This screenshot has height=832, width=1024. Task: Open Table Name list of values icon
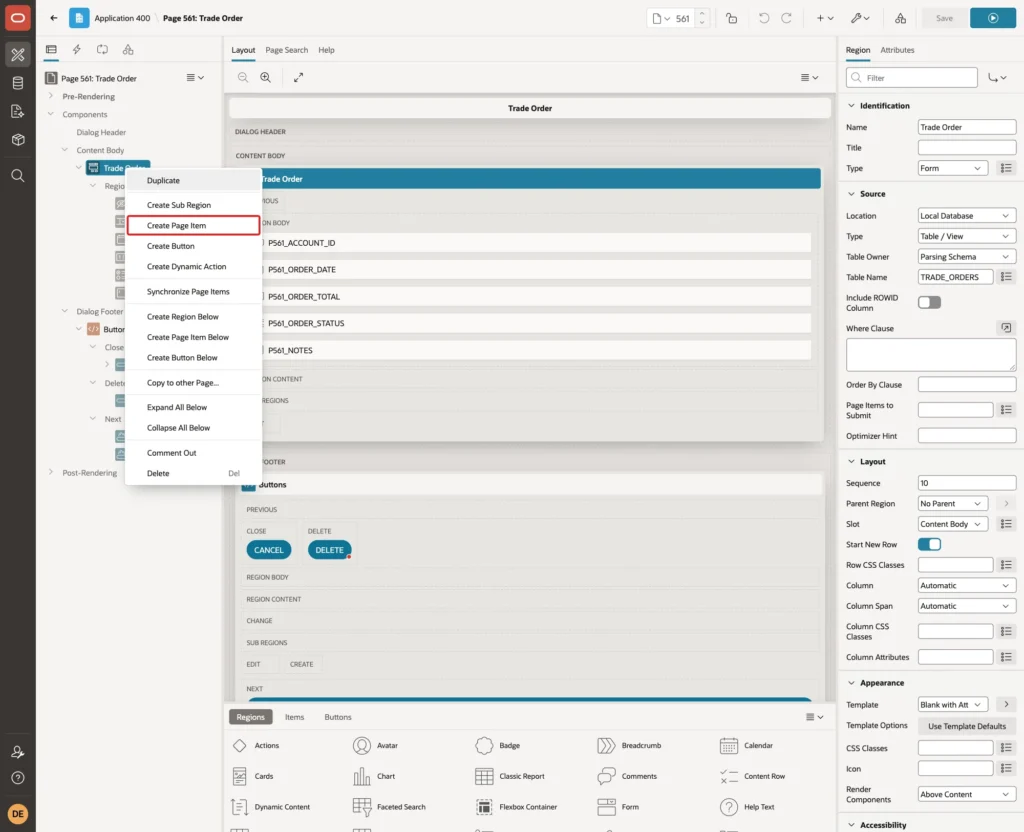(1006, 277)
